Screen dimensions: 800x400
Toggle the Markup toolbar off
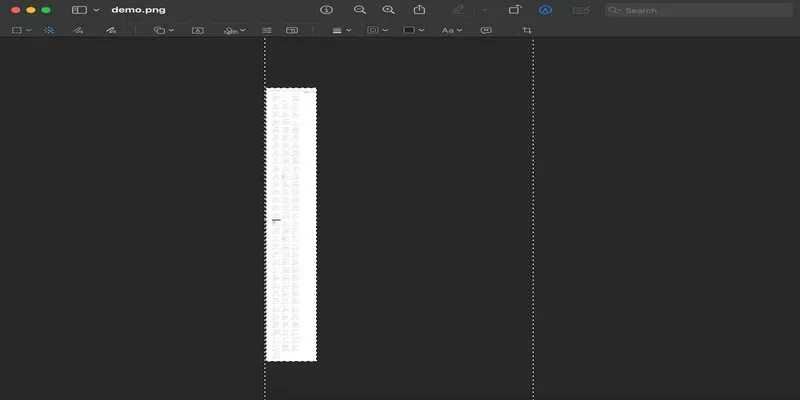[545, 10]
